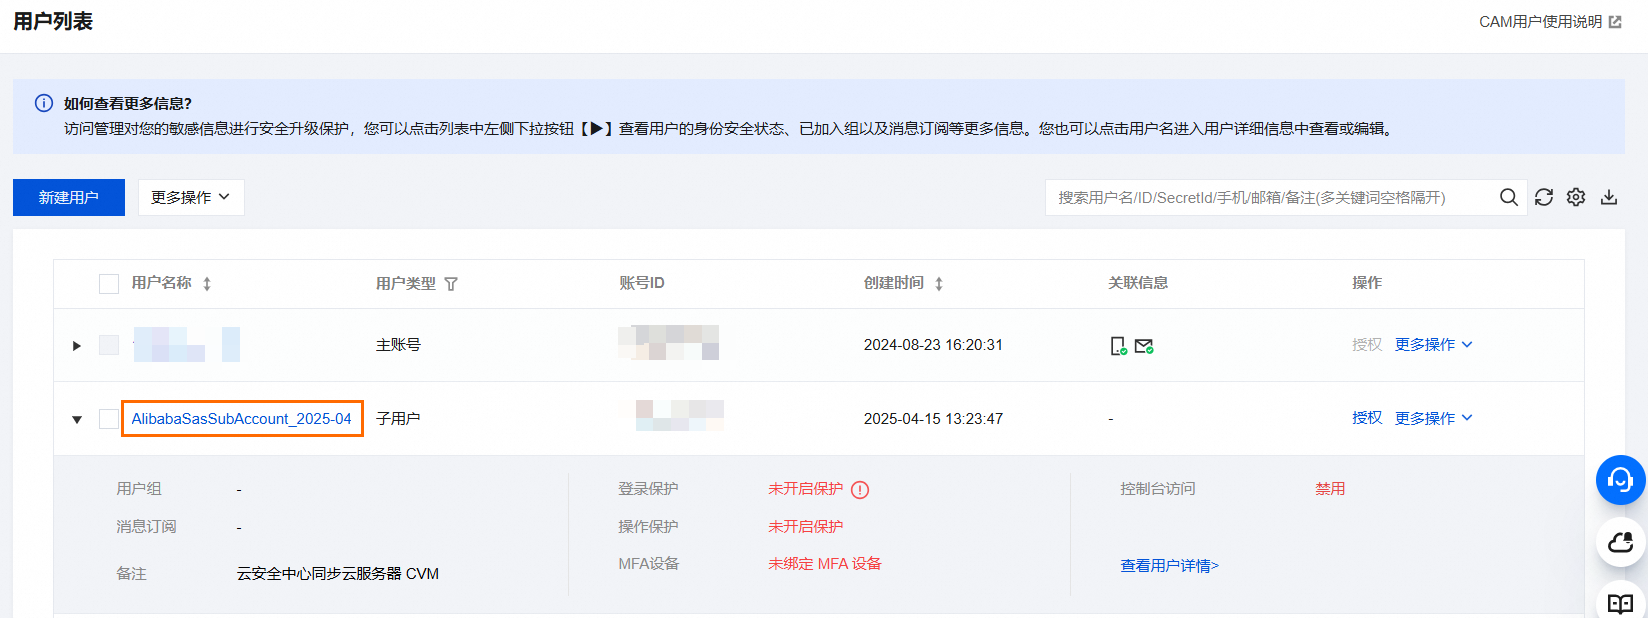This screenshot has width=1648, height=618.
Task: Click the 登录保护 label
Action: point(648,489)
